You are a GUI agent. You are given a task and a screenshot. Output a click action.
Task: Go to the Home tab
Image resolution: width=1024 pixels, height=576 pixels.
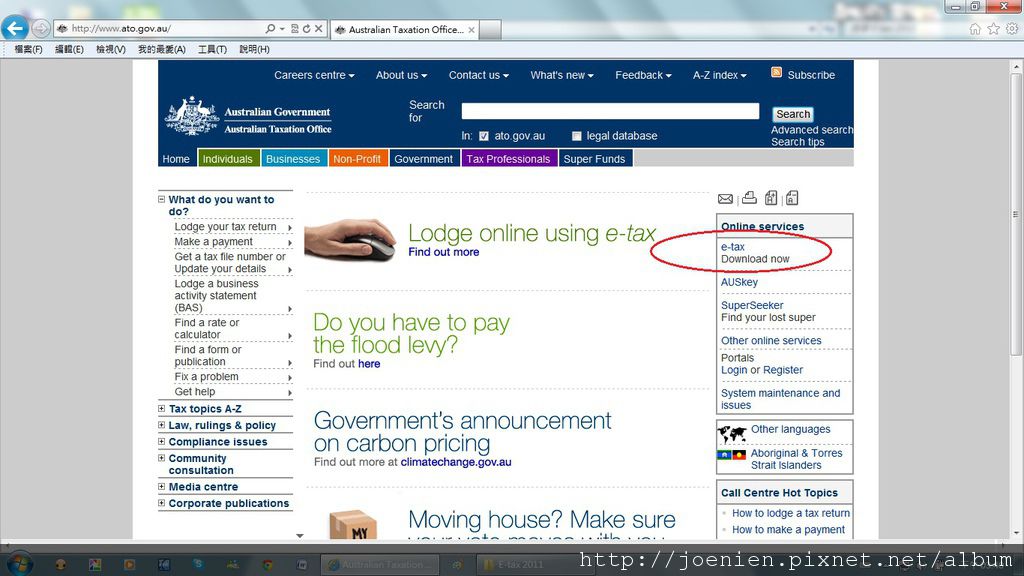point(176,159)
